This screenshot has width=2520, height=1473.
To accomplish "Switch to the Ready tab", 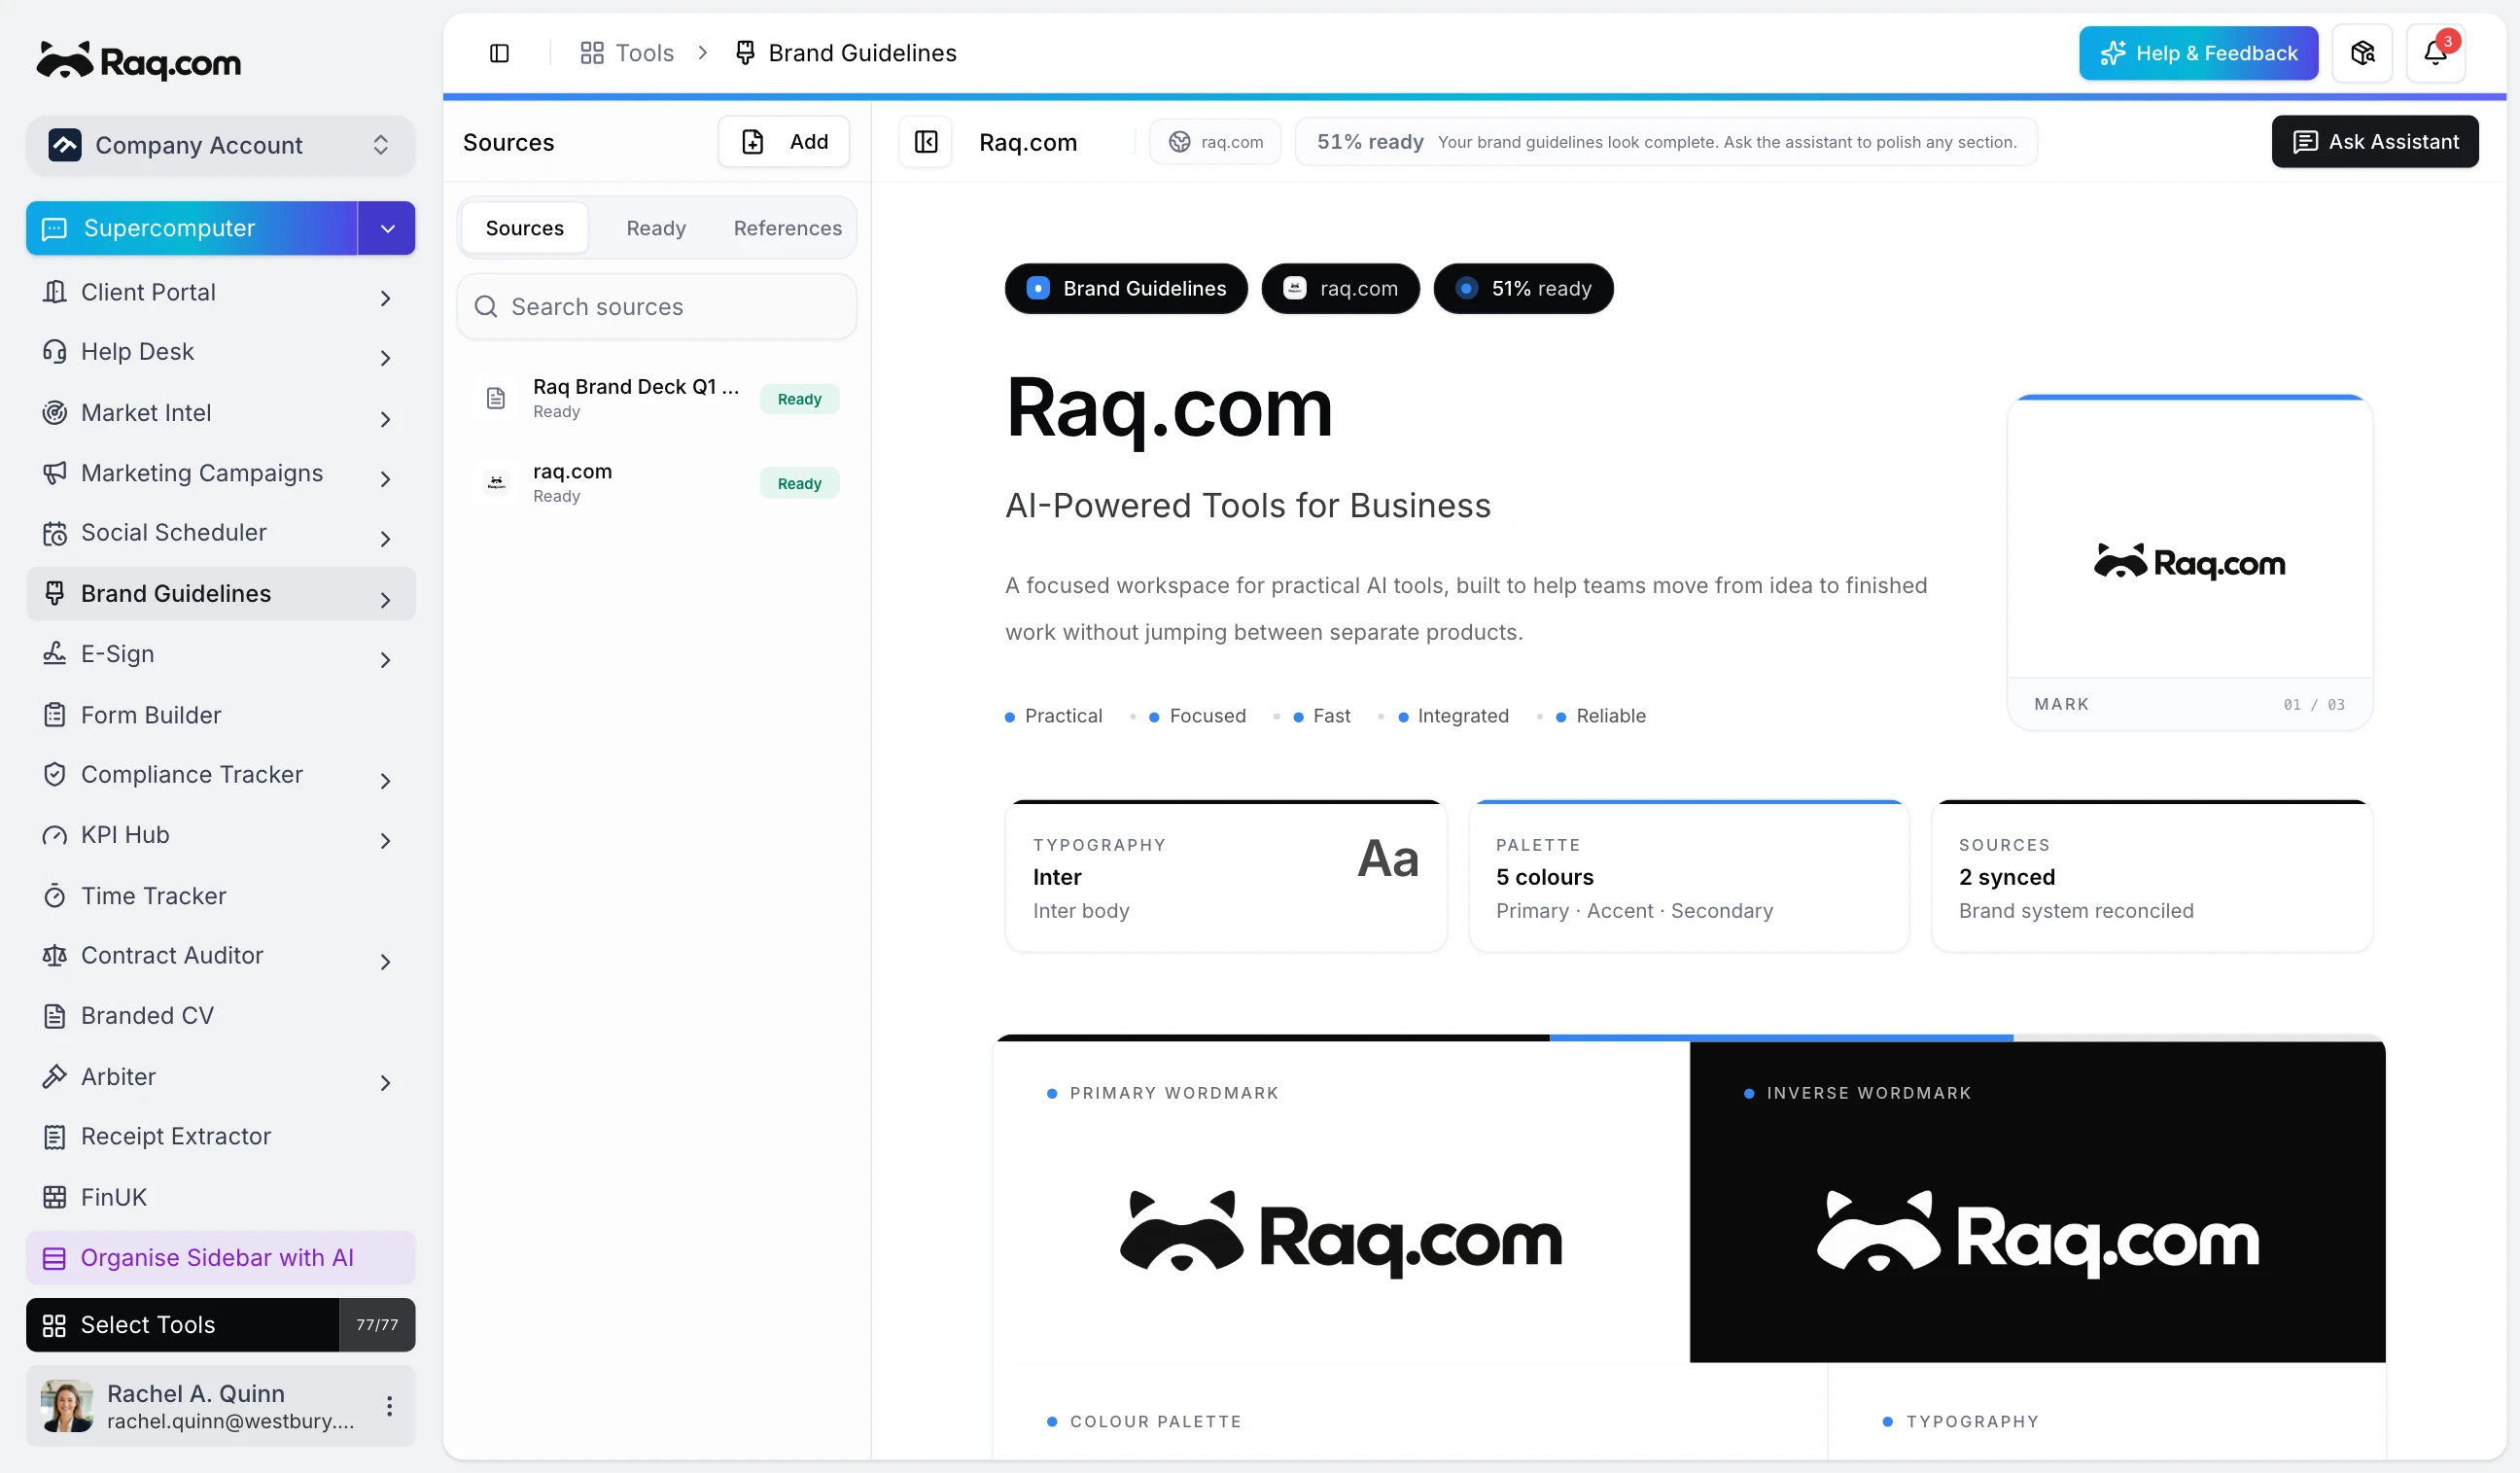I will pyautogui.click(x=656, y=228).
